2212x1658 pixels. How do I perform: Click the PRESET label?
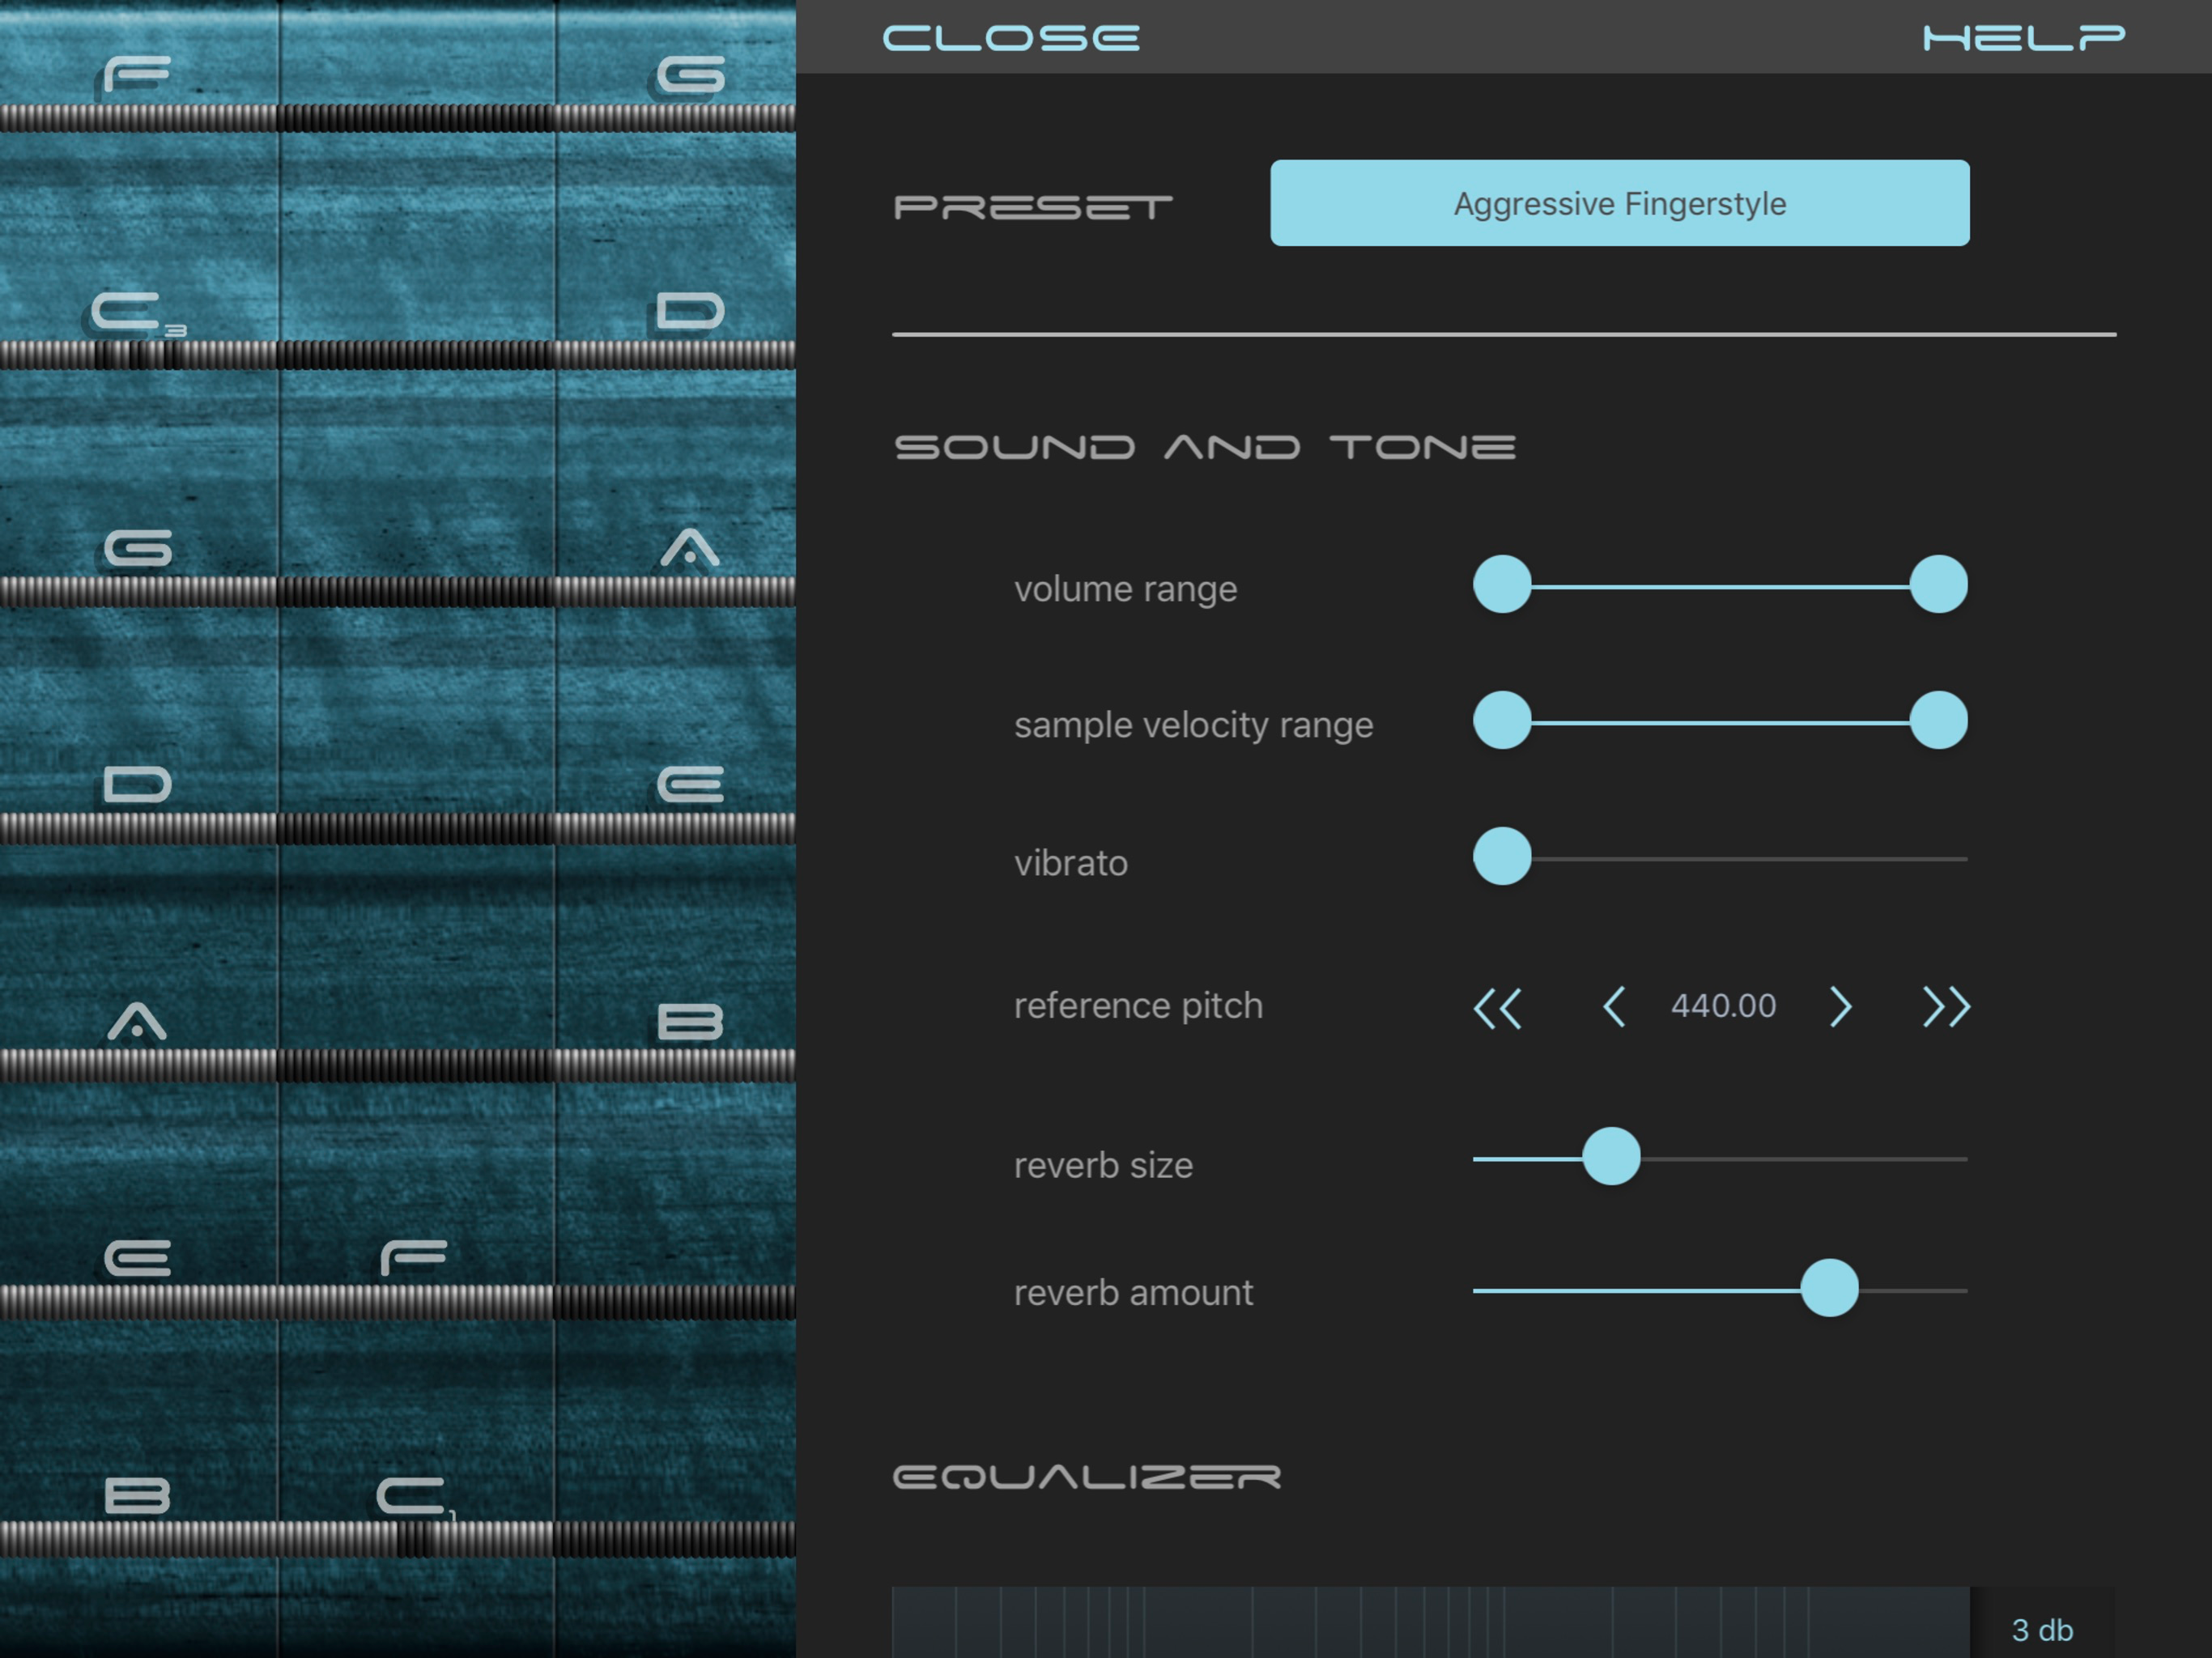[x=1032, y=208]
